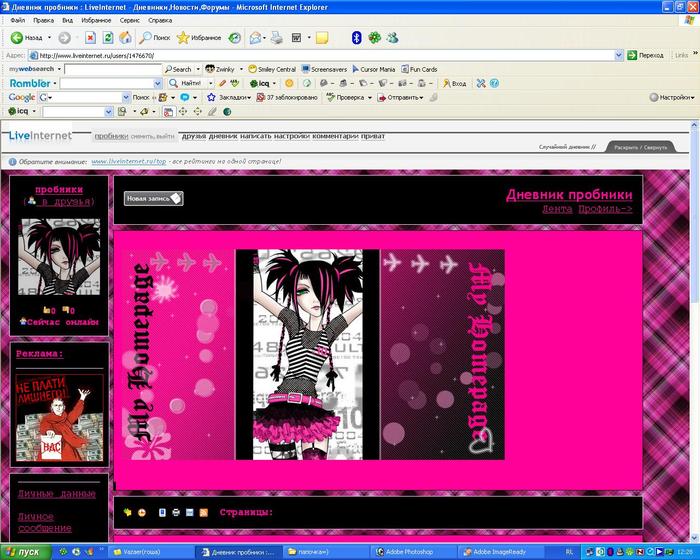The height and width of the screenshot is (560, 700).
Task: Open the Справка menu
Action: pos(160,21)
